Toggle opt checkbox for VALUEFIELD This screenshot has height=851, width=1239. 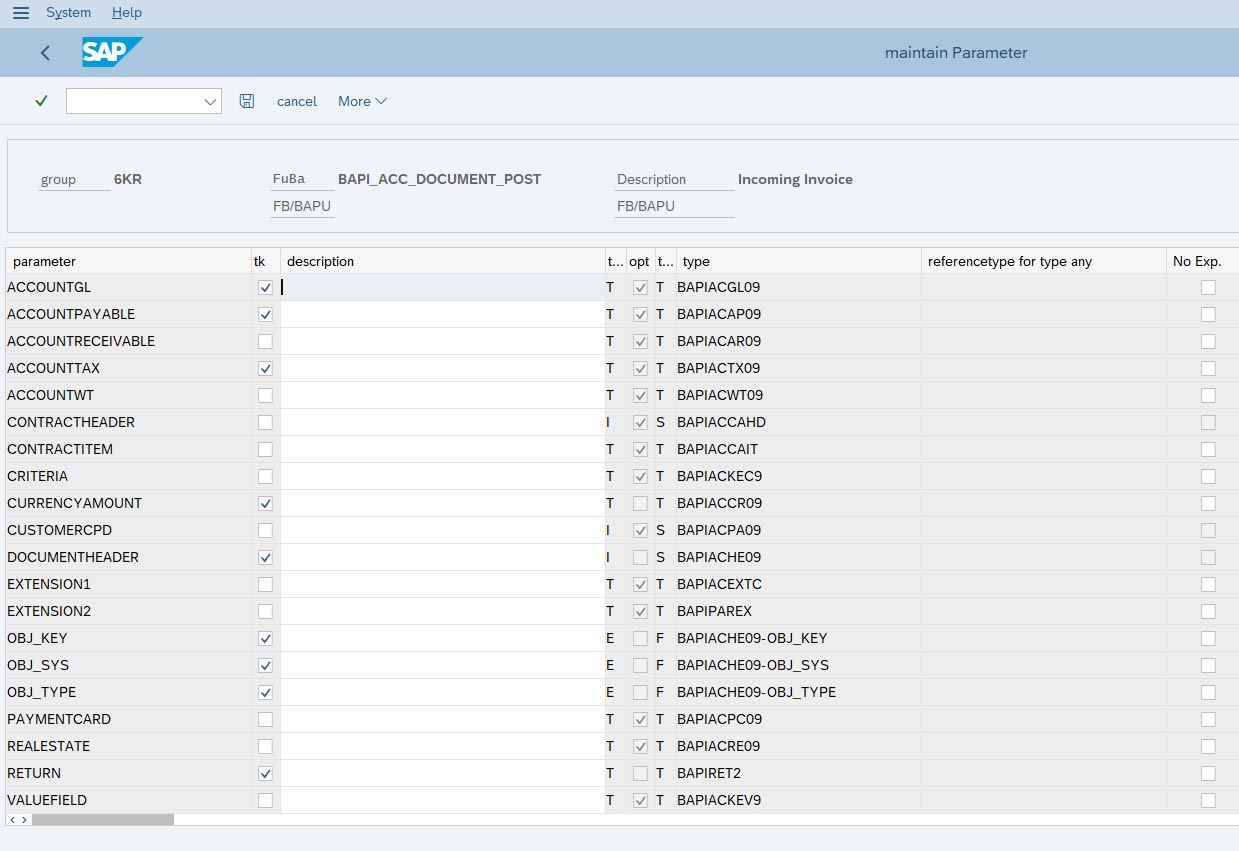pyautogui.click(x=640, y=800)
